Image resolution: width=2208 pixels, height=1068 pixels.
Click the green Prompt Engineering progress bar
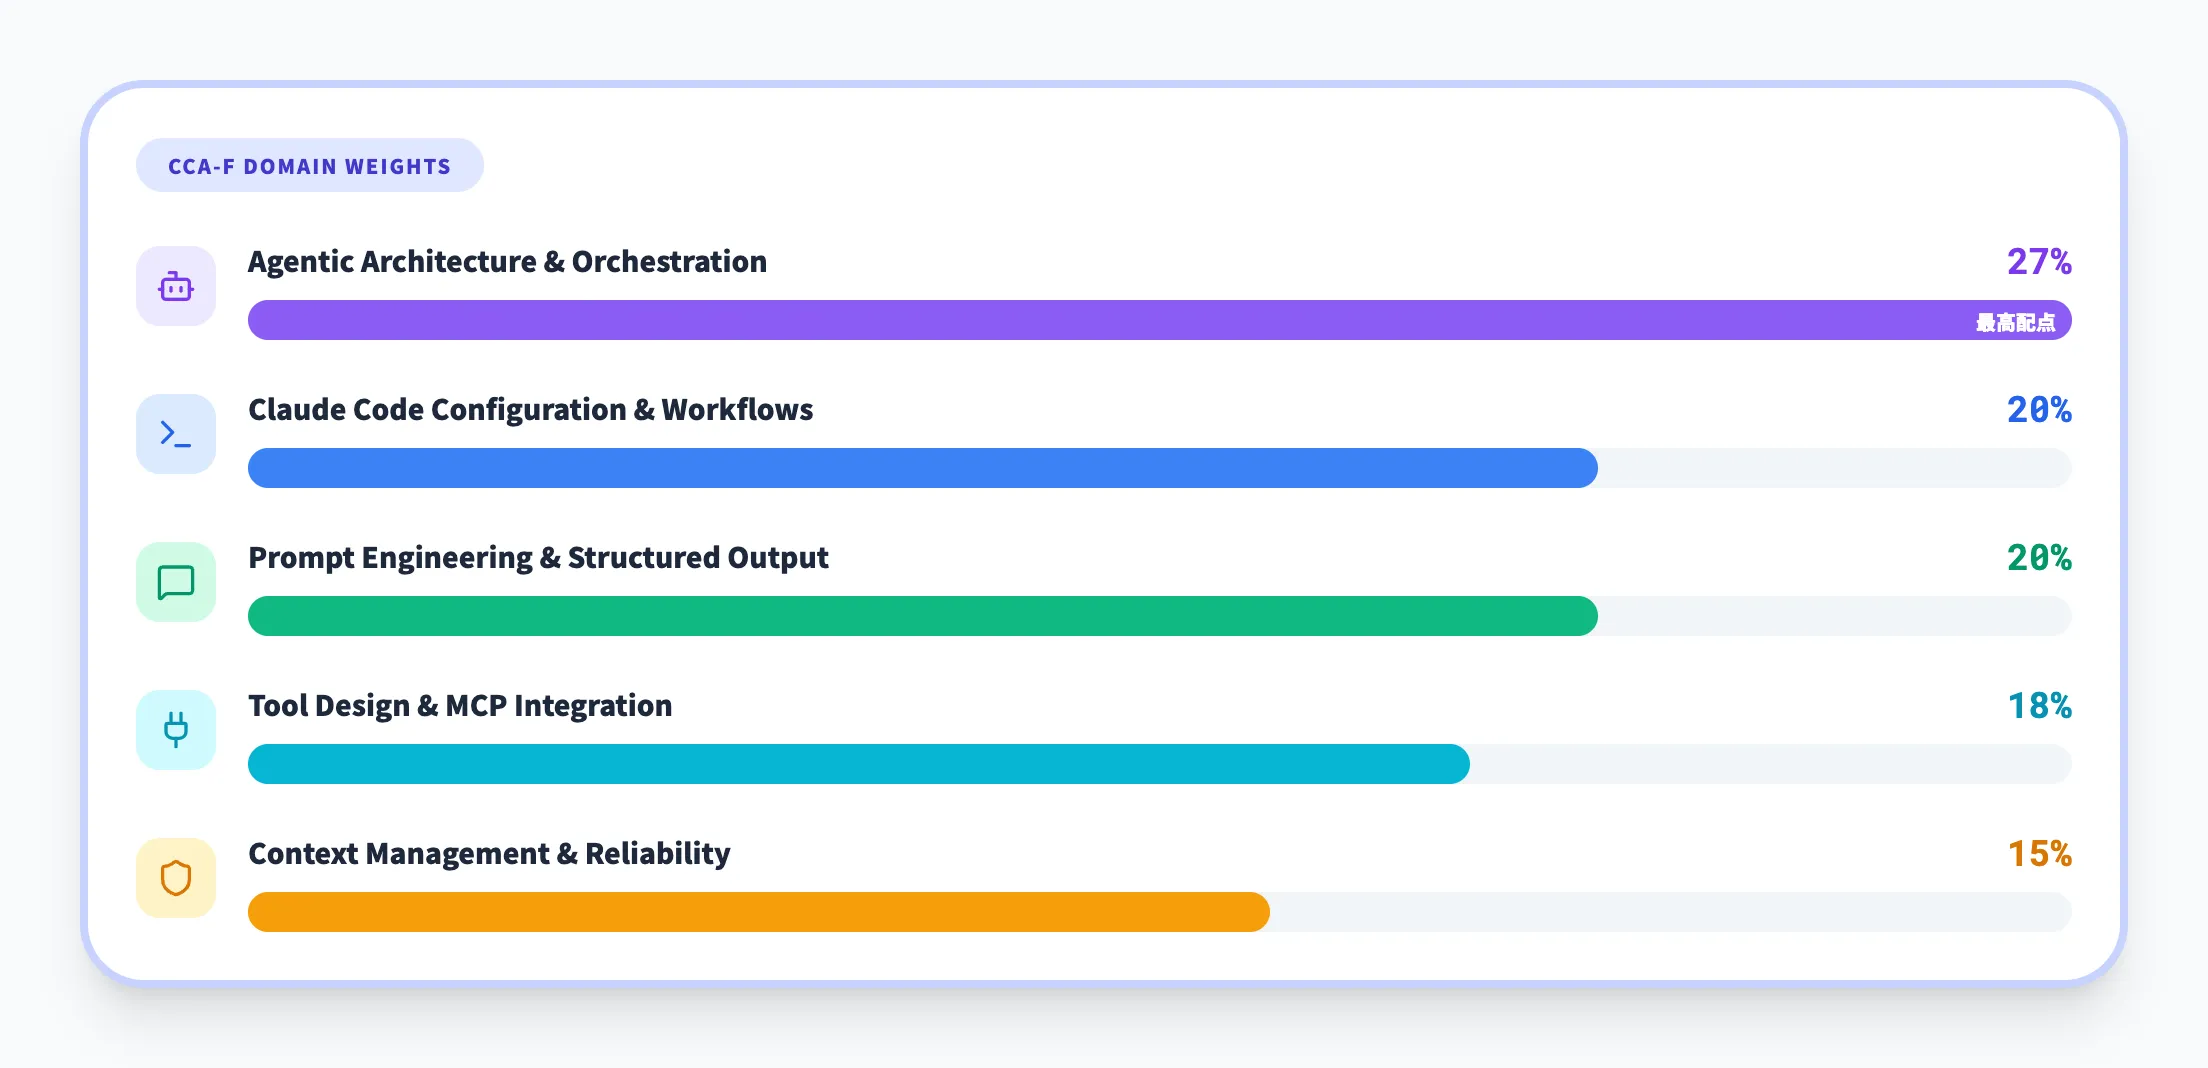[x=922, y=617]
